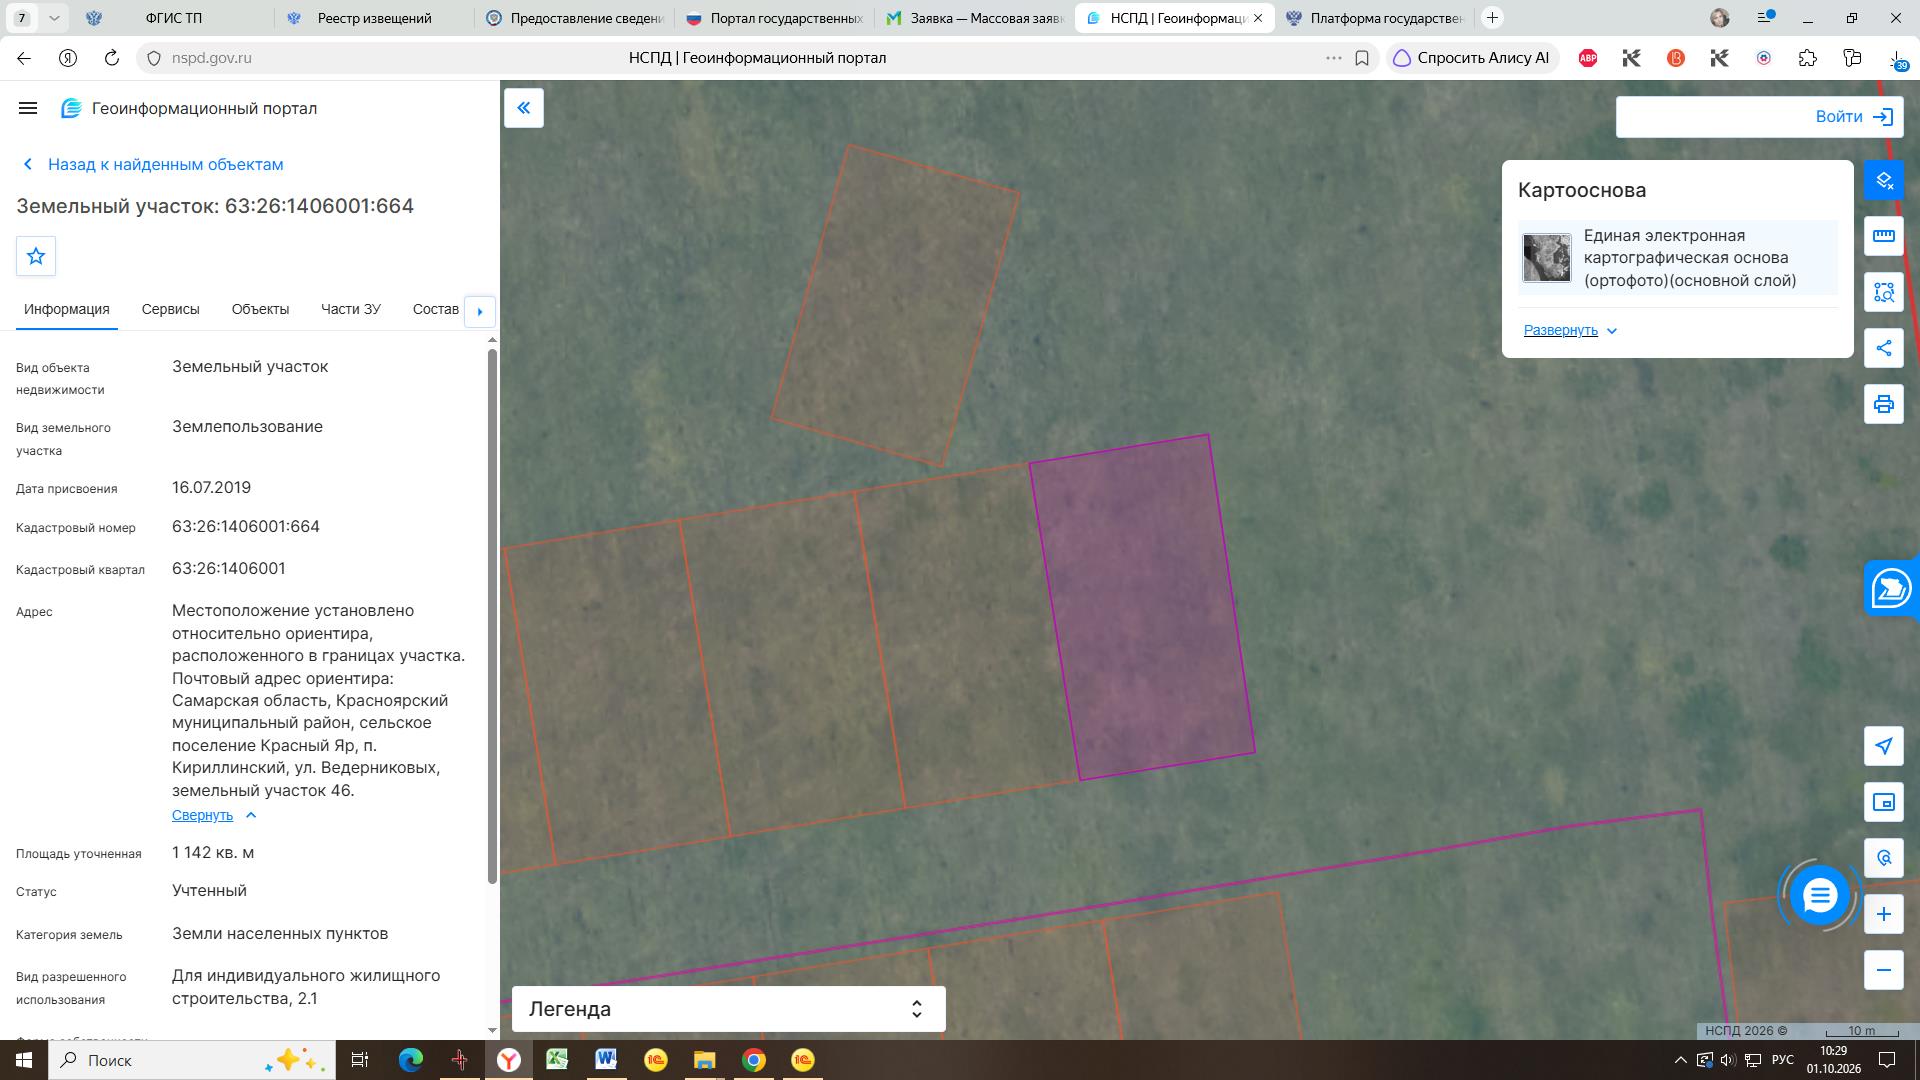Switch to the Объекты tab

pyautogui.click(x=260, y=309)
